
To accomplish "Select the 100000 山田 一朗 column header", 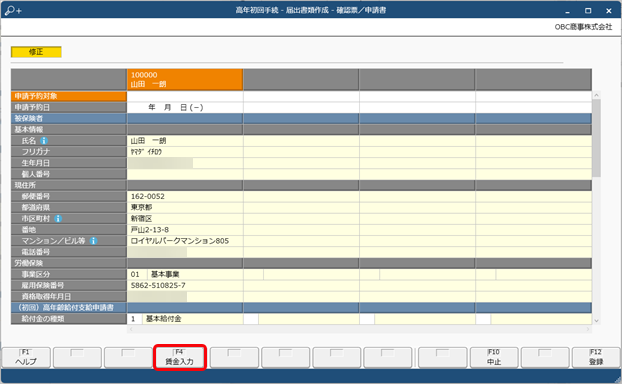I will (185, 79).
